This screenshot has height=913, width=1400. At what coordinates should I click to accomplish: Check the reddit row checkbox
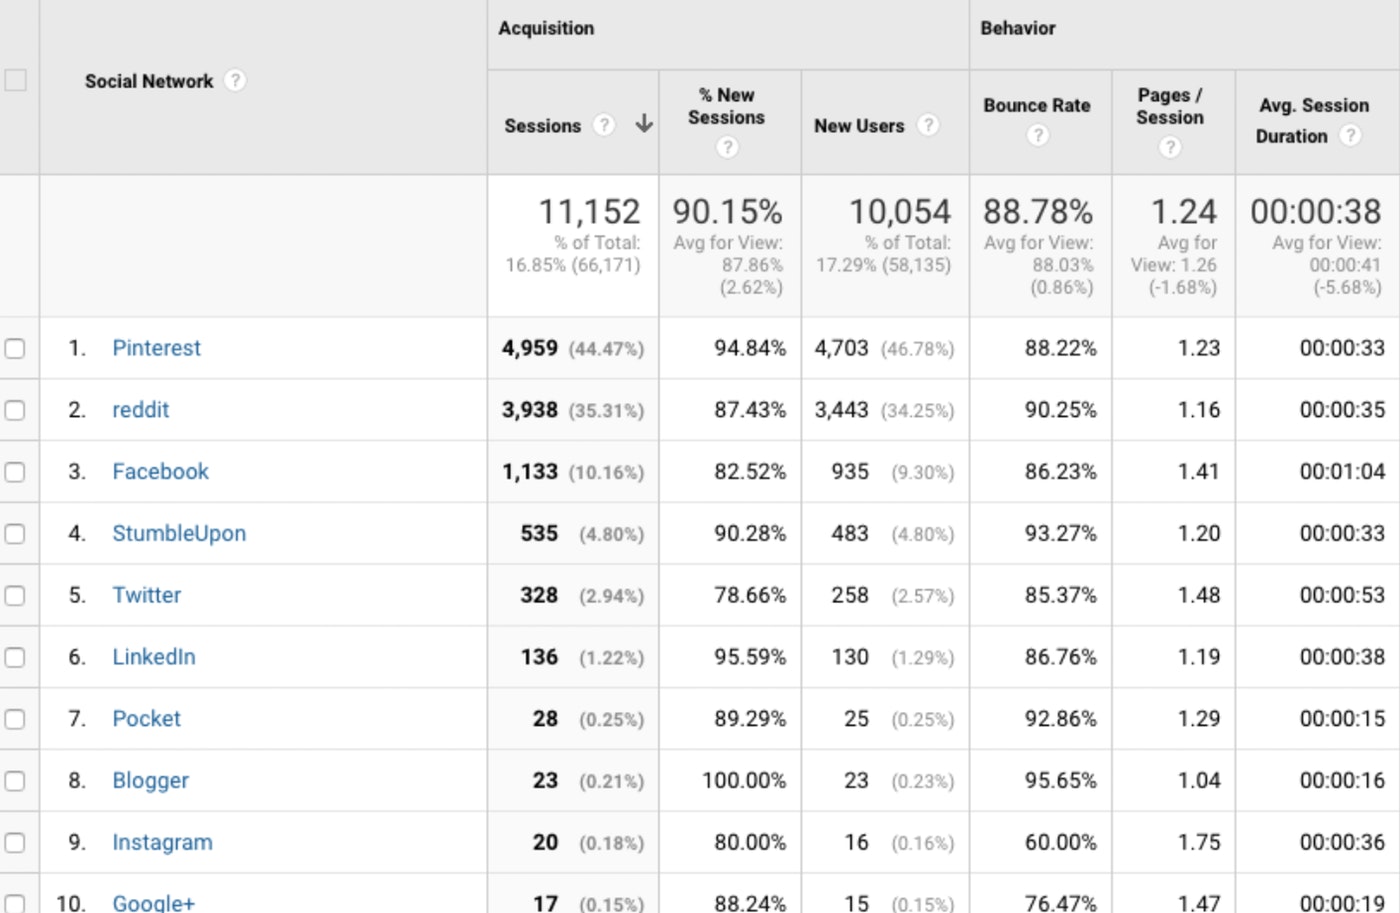coord(14,410)
